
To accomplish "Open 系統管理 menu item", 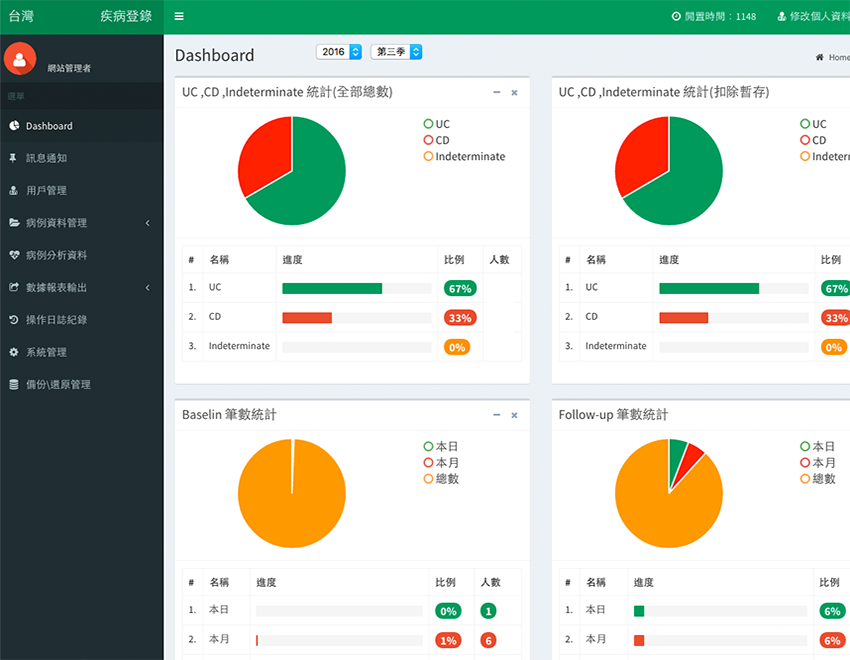I will pos(82,352).
